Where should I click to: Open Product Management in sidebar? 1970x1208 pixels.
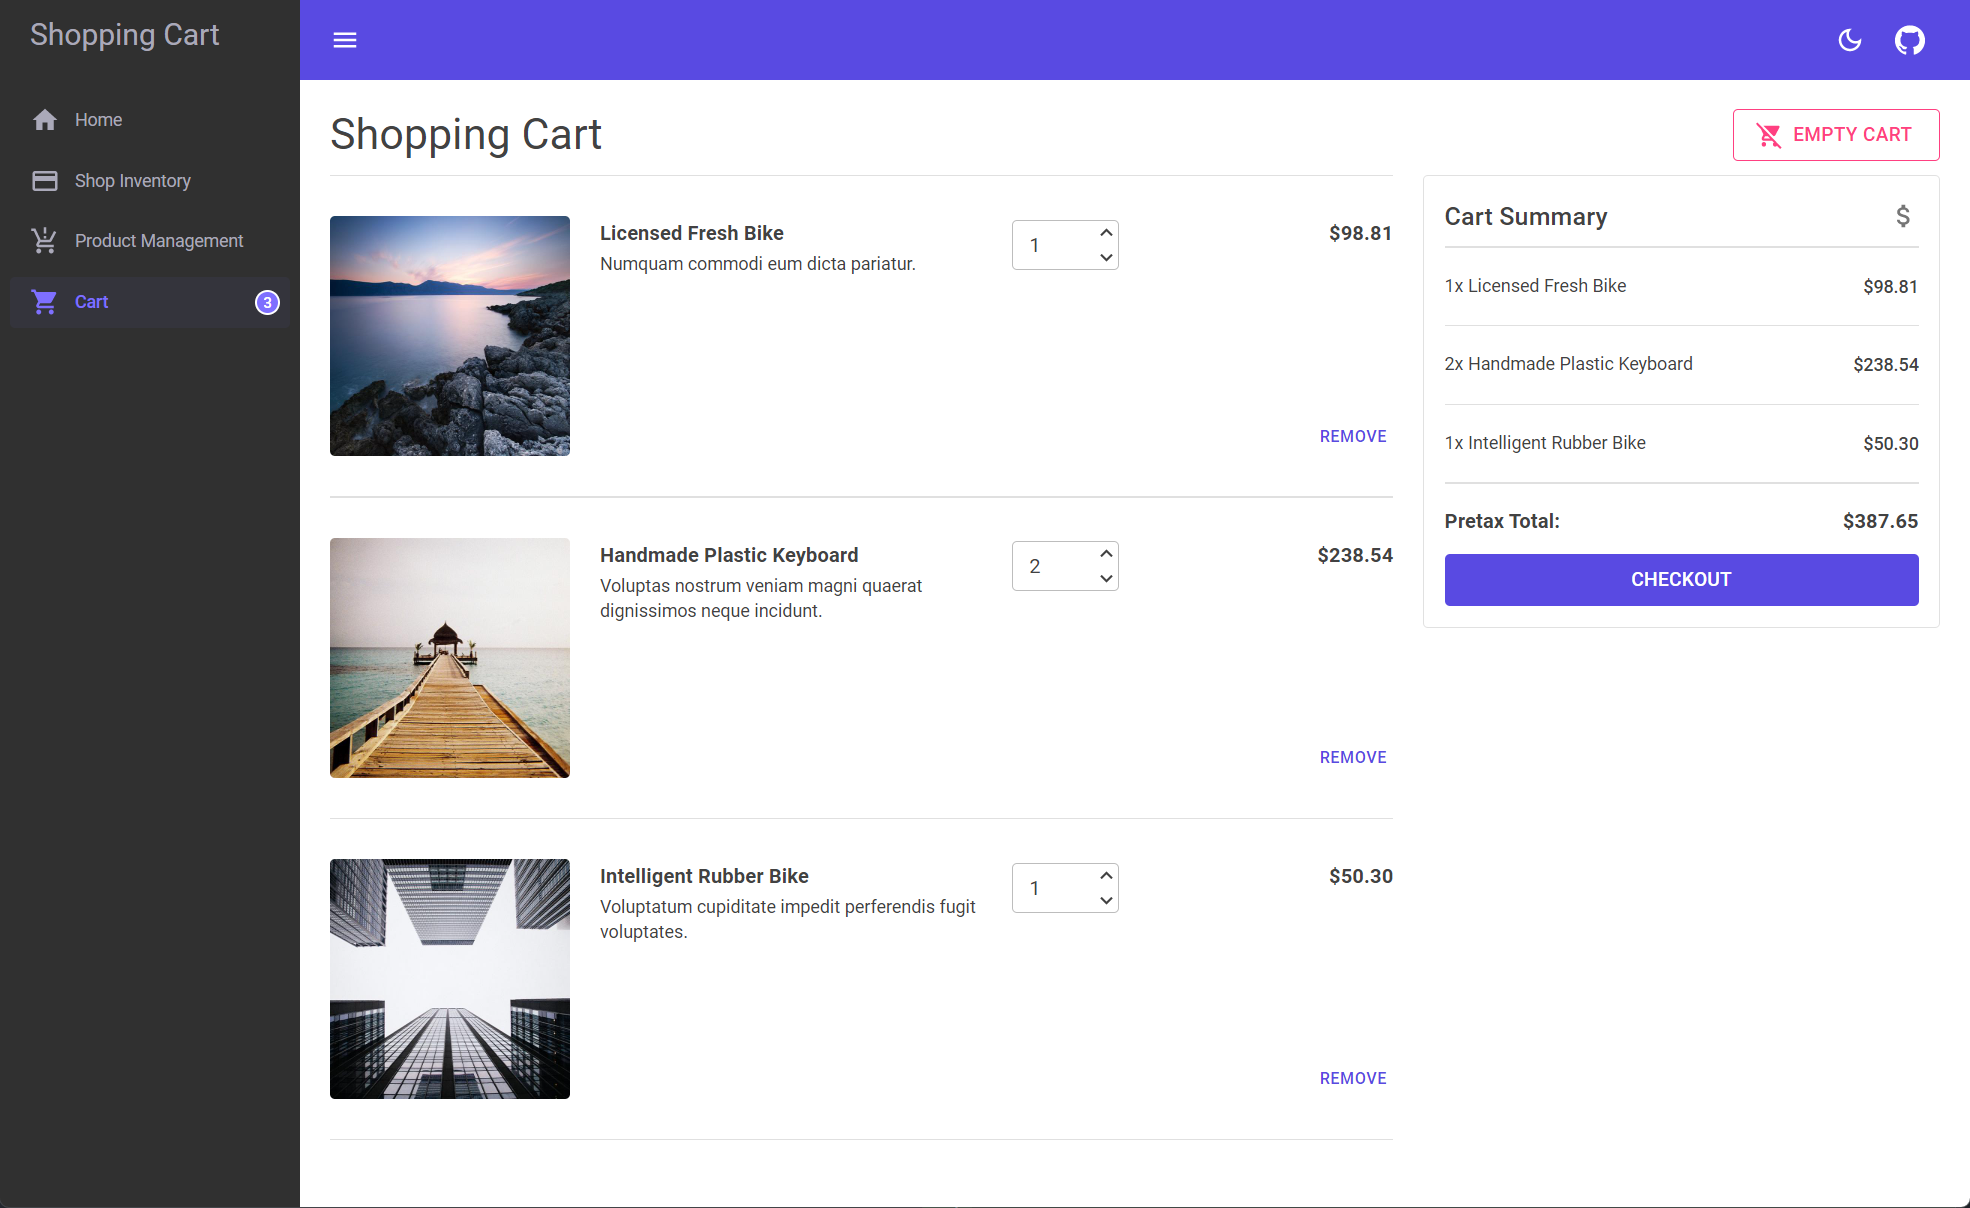click(158, 241)
